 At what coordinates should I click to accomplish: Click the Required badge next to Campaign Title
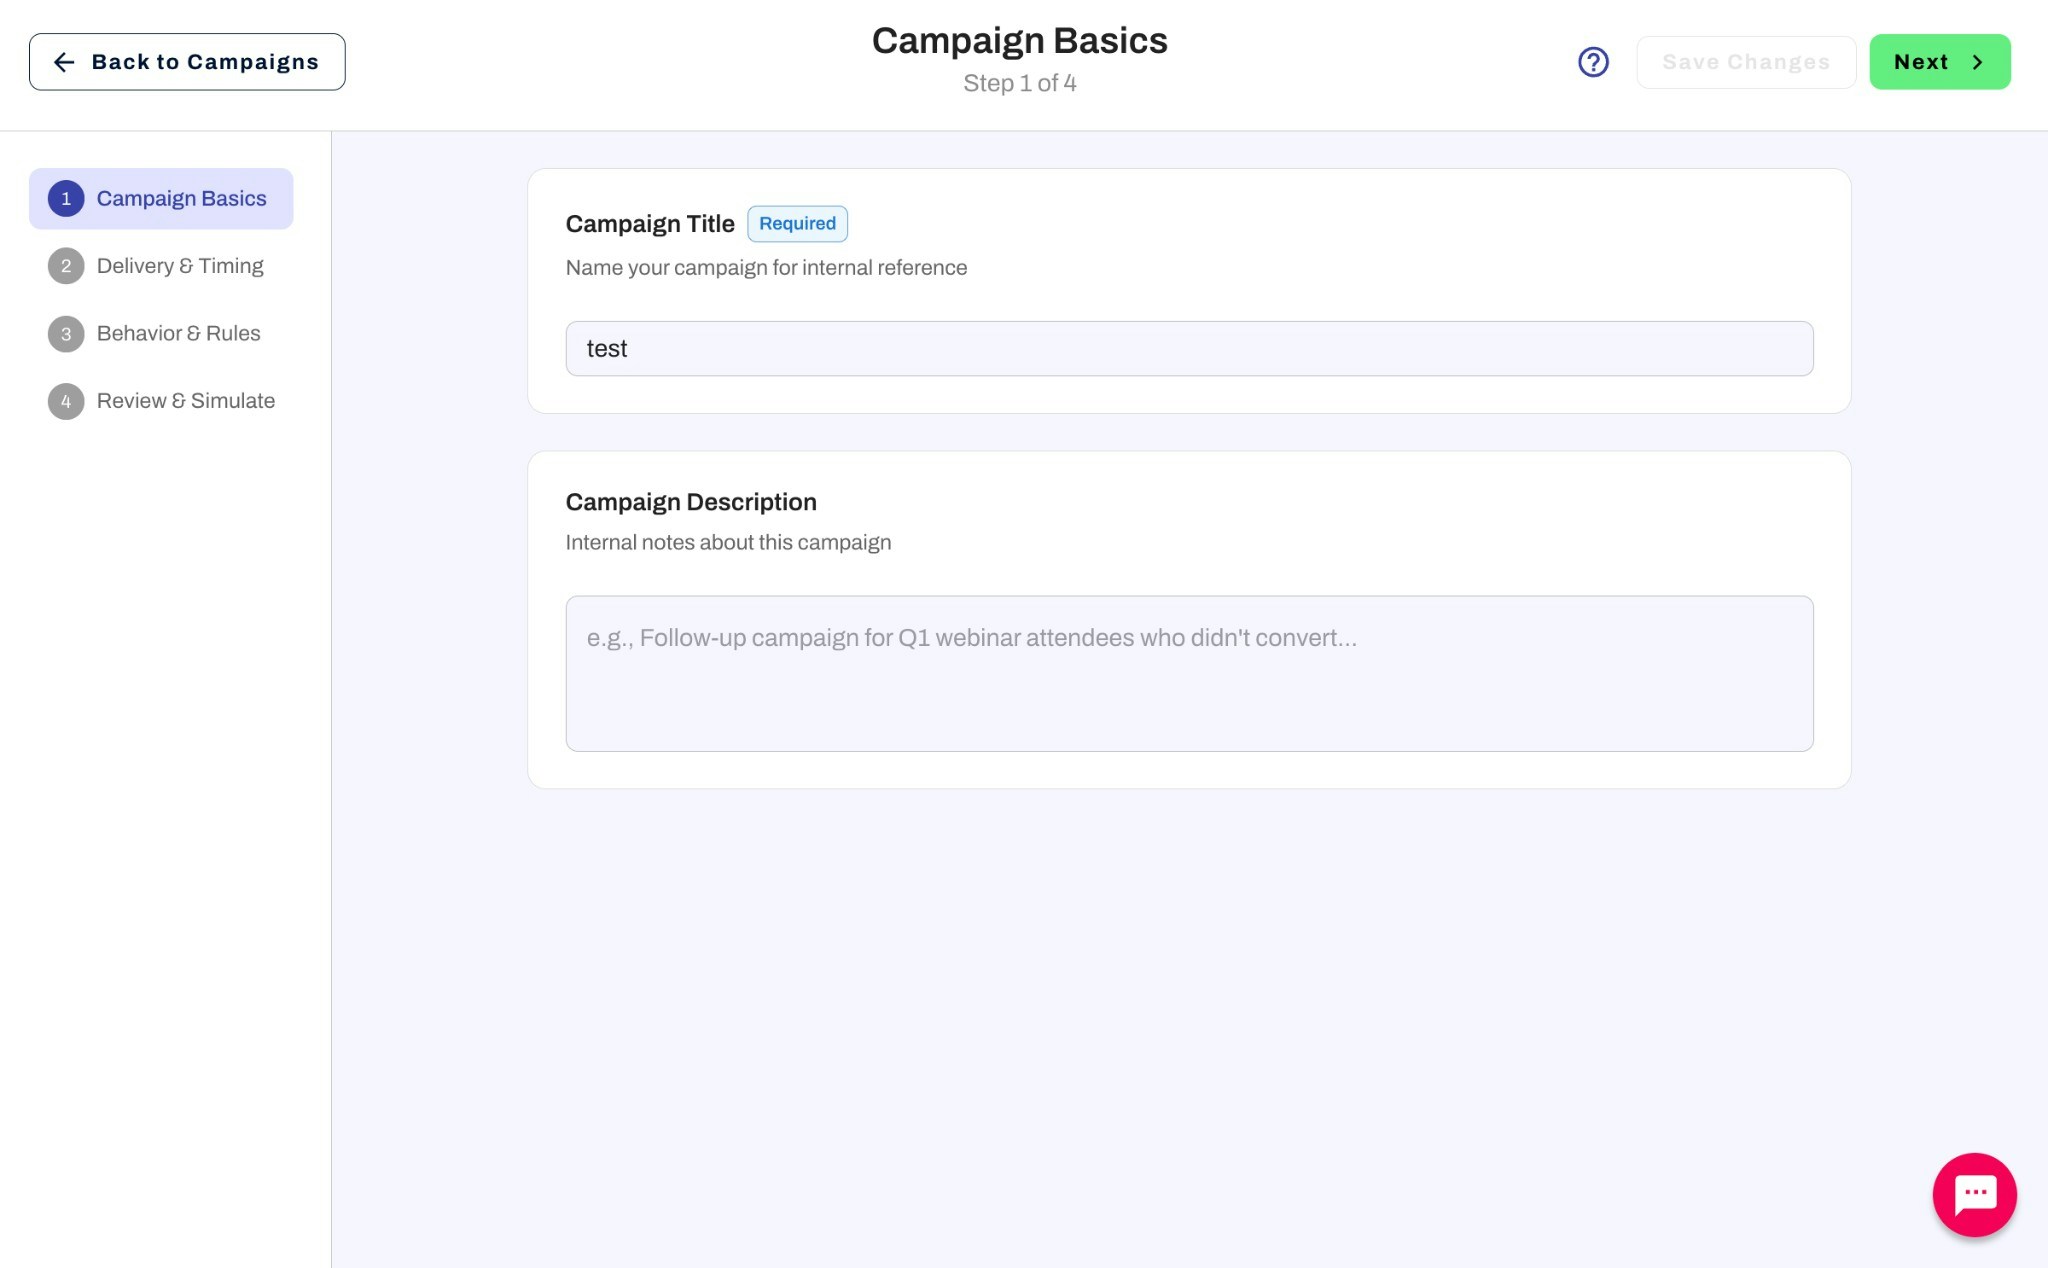[797, 223]
